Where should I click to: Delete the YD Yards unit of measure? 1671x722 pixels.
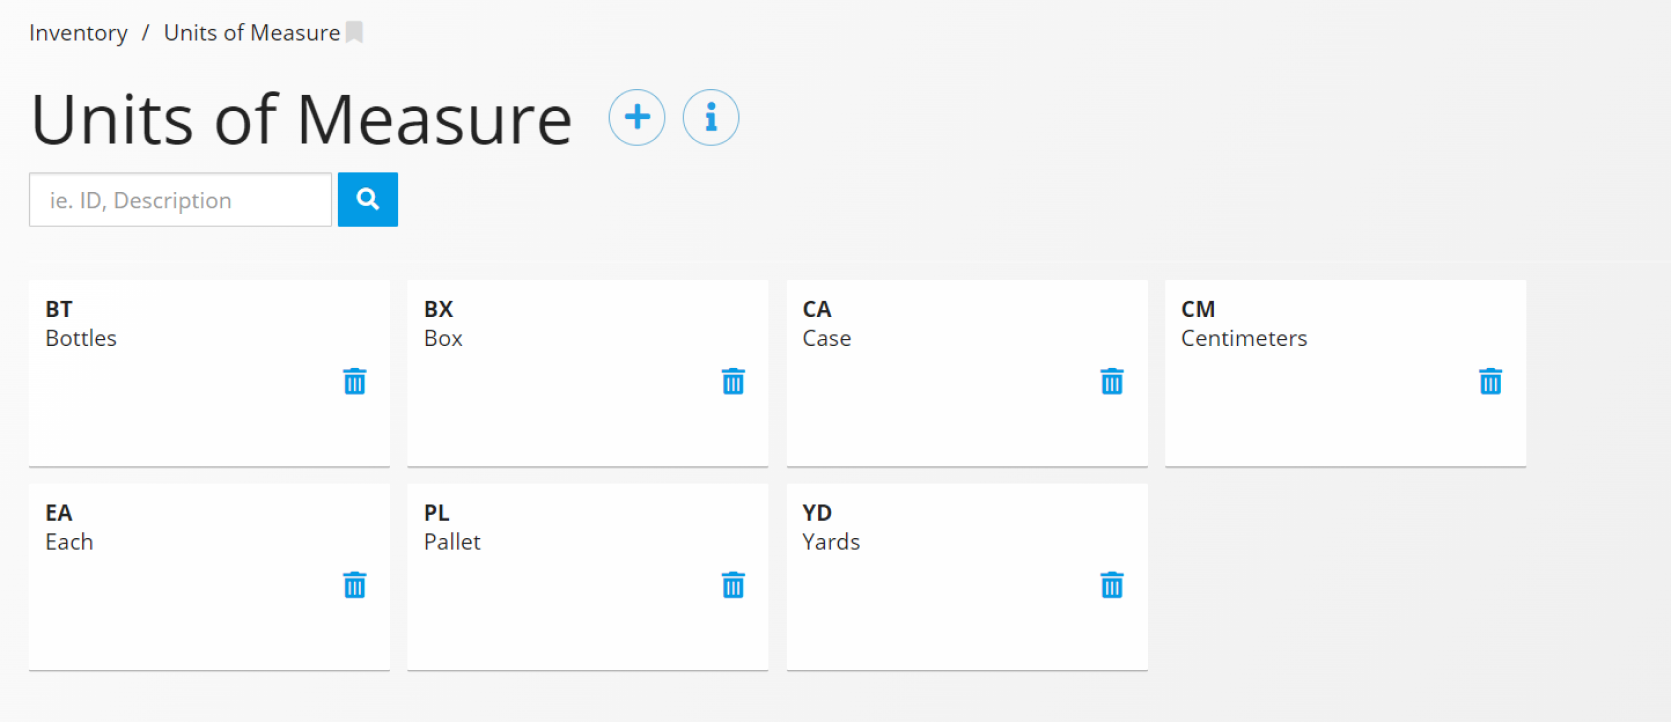1112,585
